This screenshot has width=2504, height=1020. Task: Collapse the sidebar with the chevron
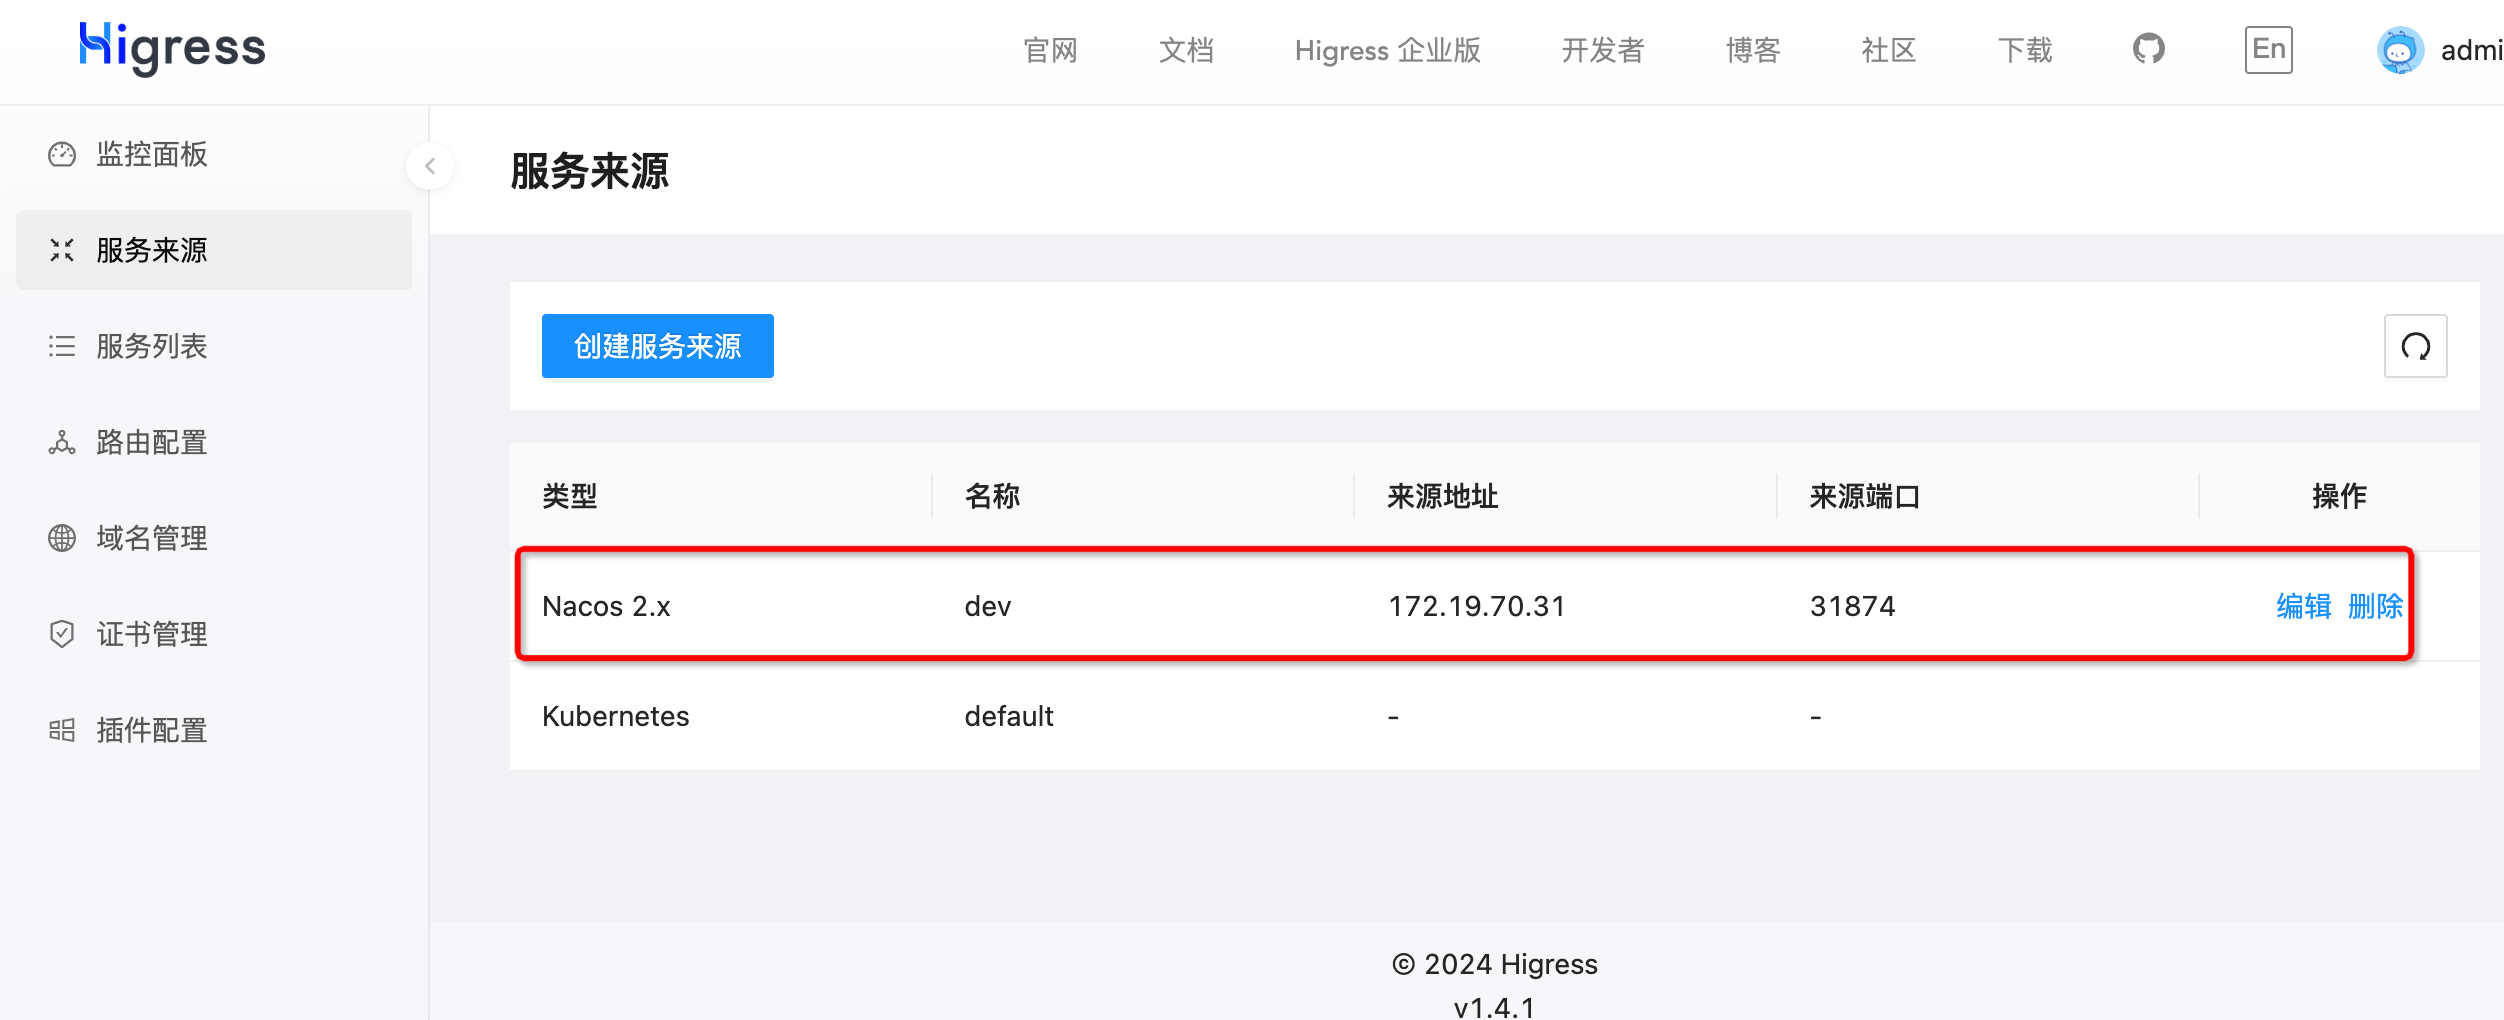(x=430, y=166)
